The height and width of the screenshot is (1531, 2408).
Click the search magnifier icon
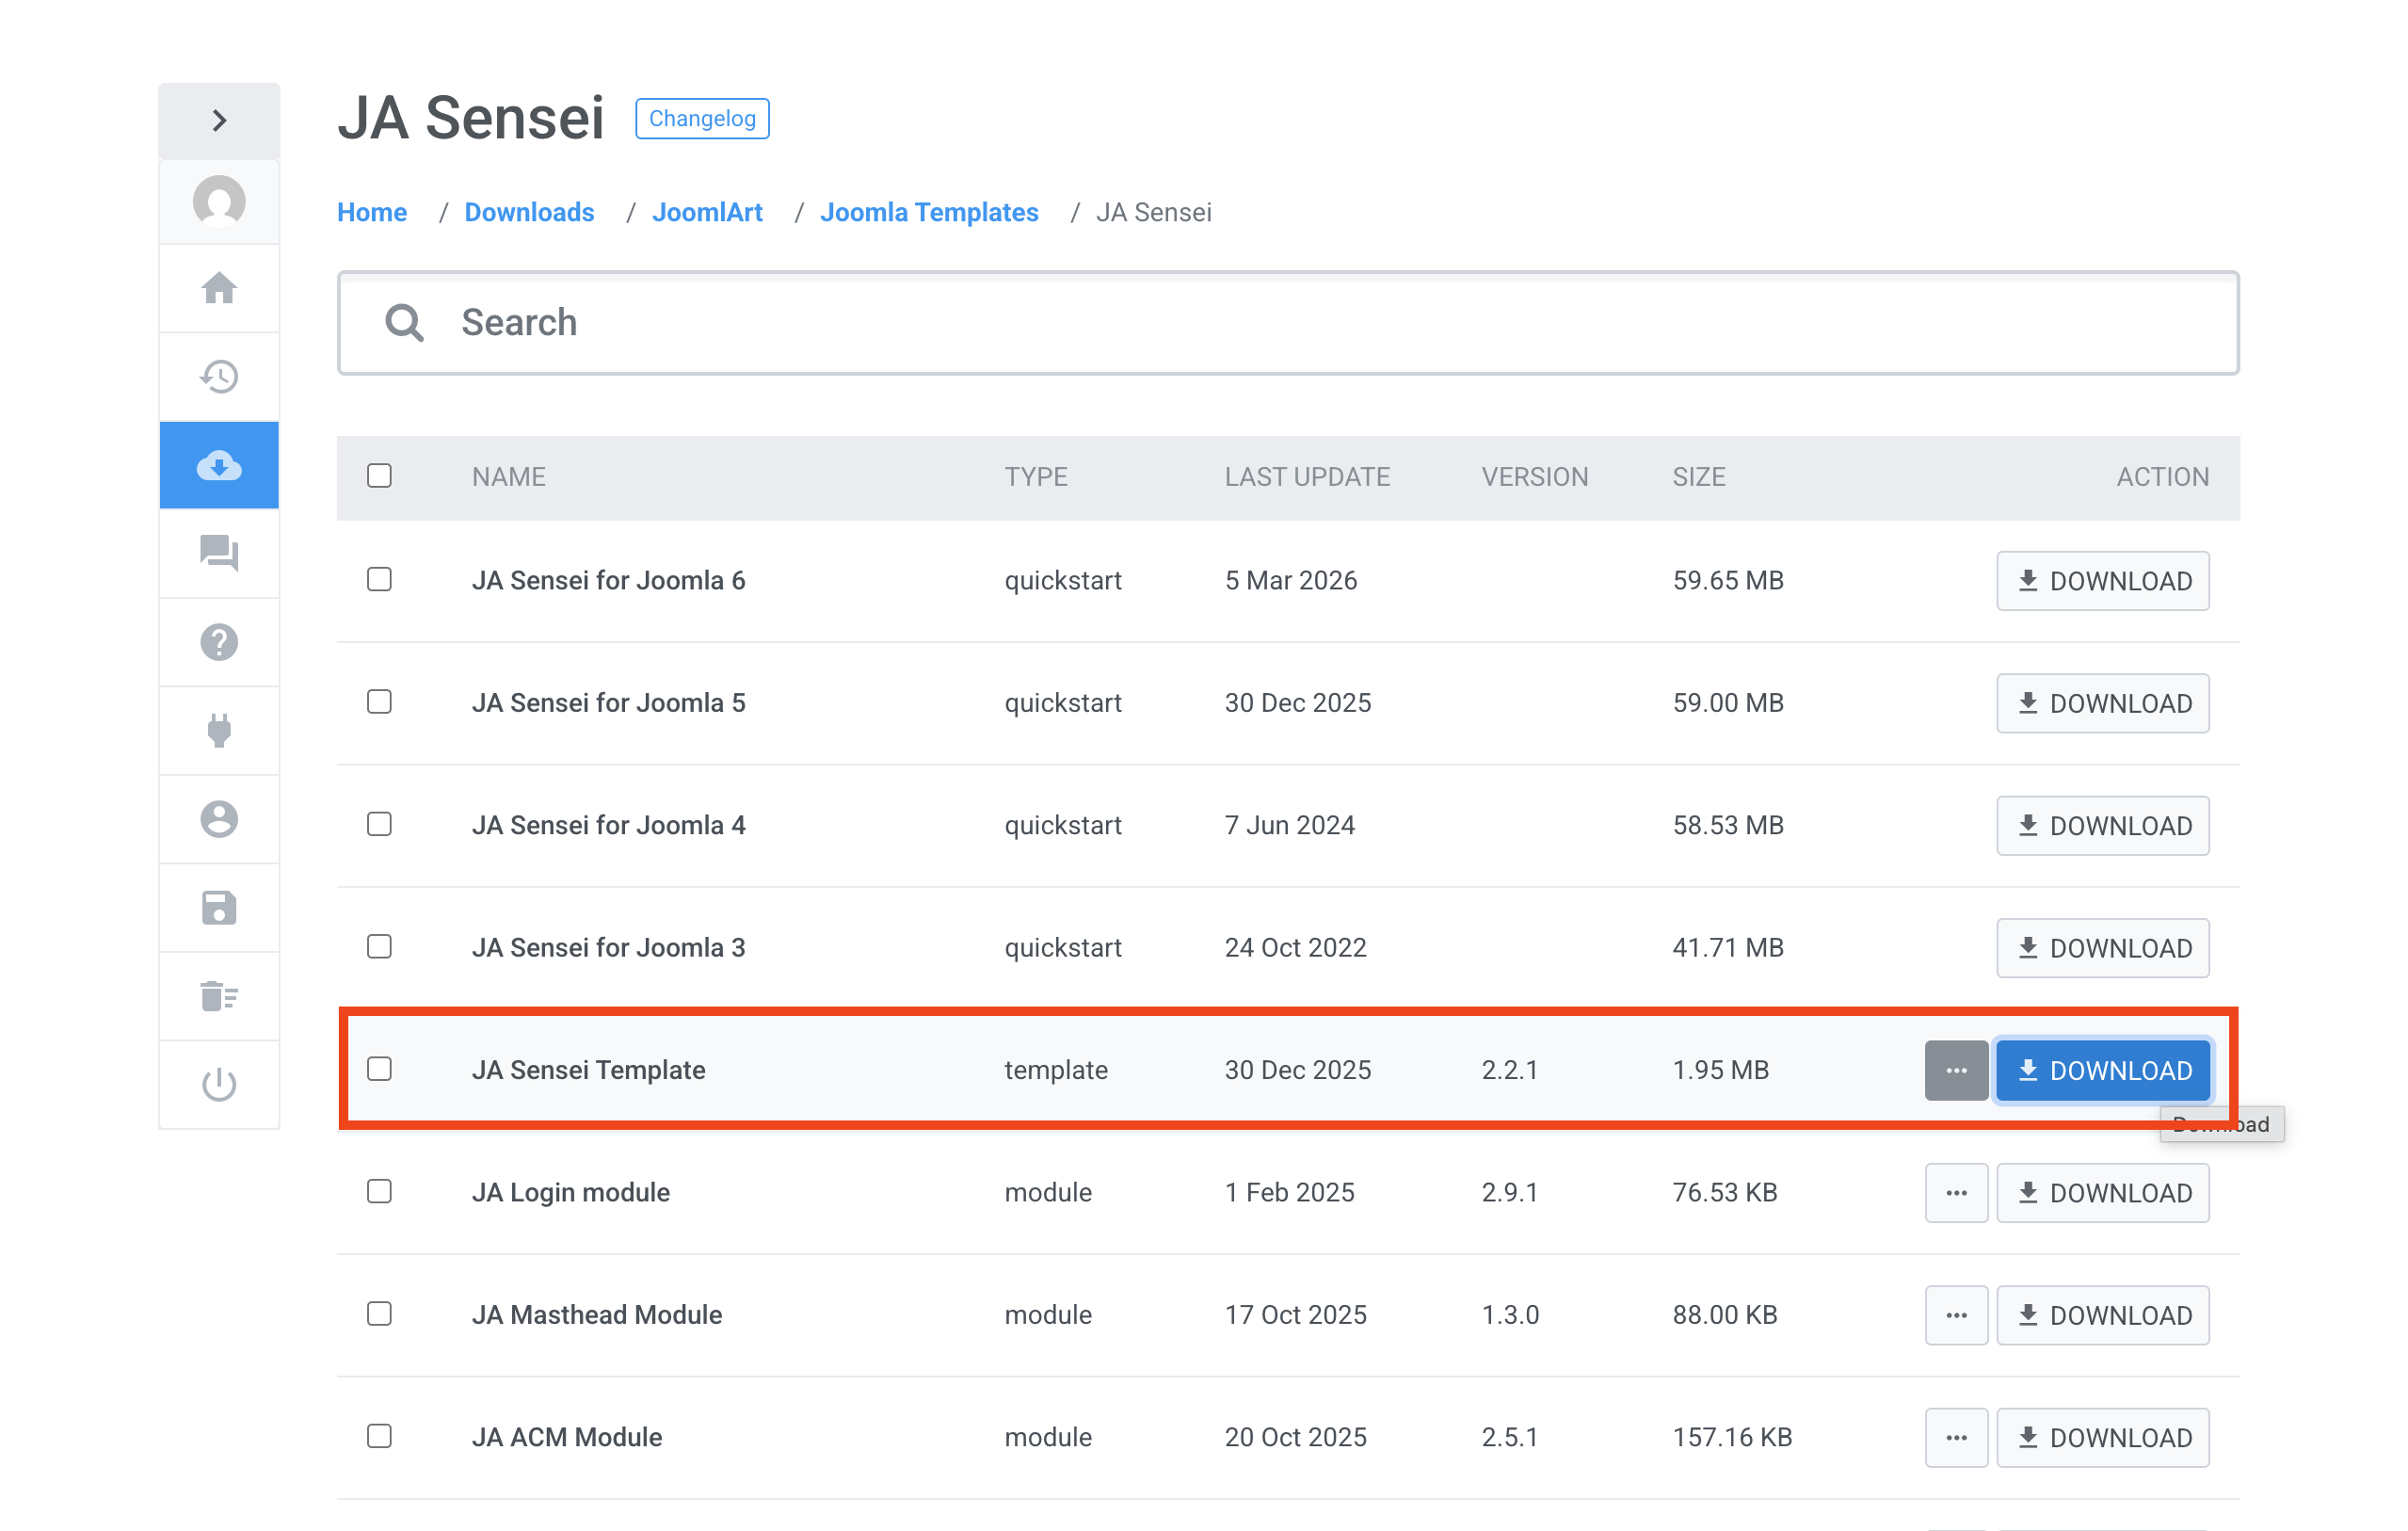coord(404,323)
